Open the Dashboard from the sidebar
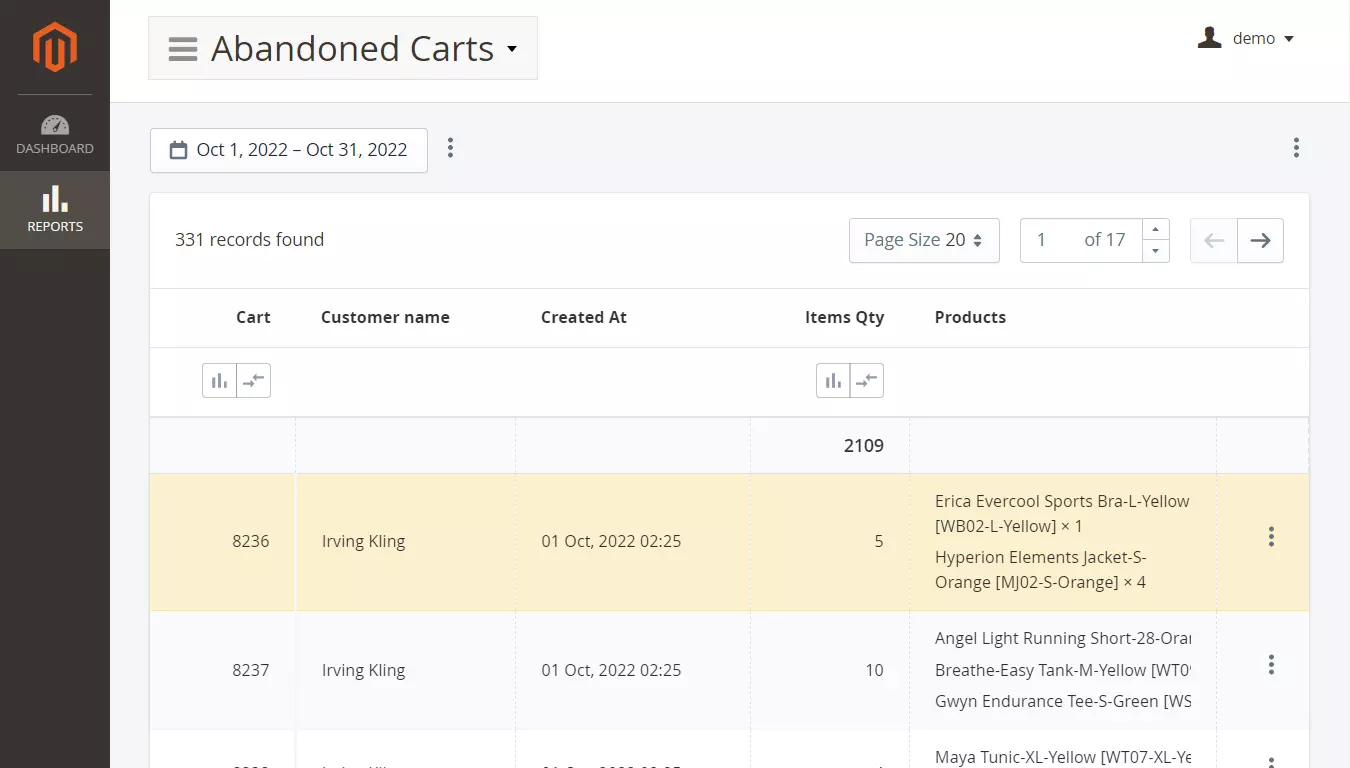 (x=55, y=135)
